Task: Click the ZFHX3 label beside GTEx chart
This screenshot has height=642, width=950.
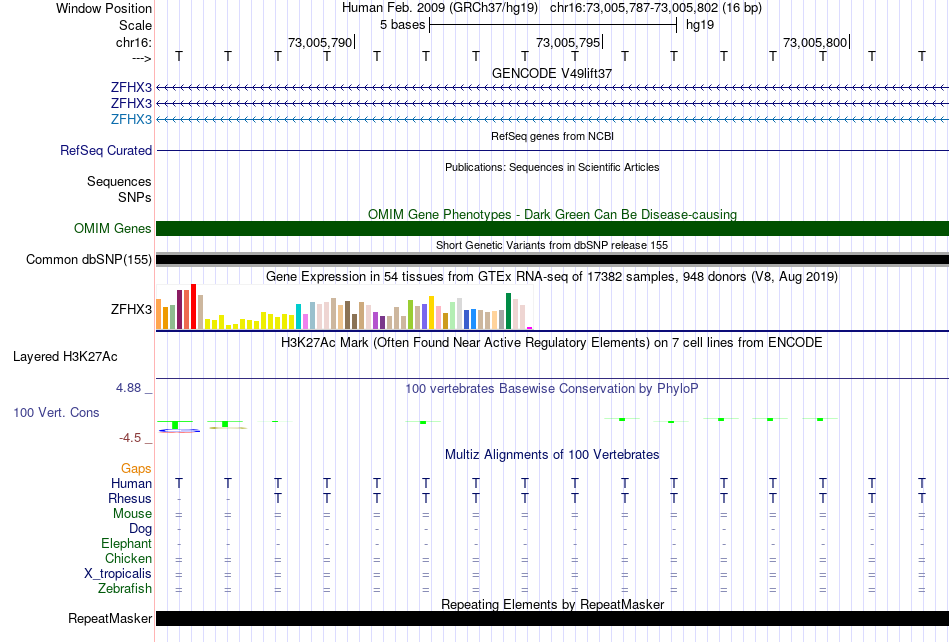Action: 131,309
